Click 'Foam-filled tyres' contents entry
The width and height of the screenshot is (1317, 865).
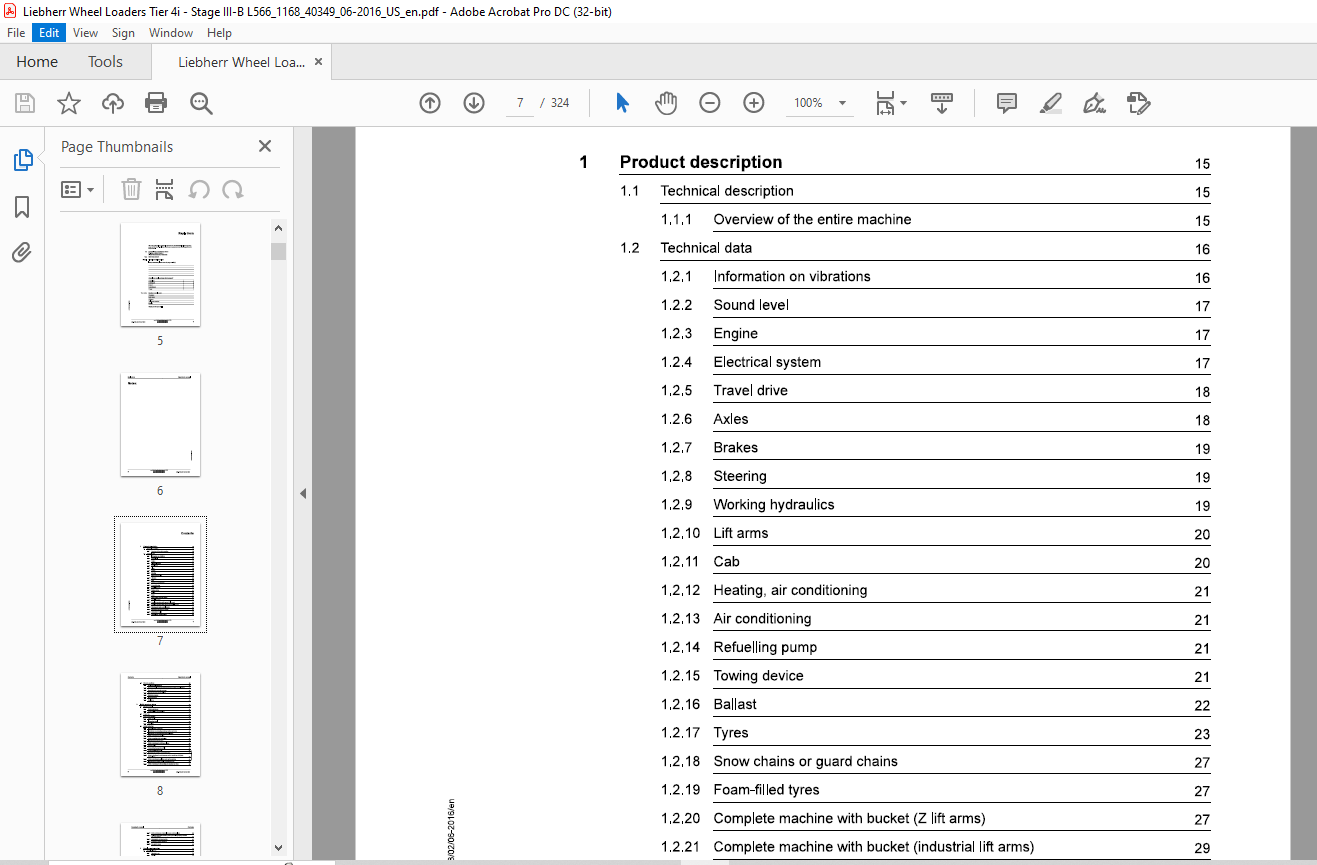pos(766,790)
